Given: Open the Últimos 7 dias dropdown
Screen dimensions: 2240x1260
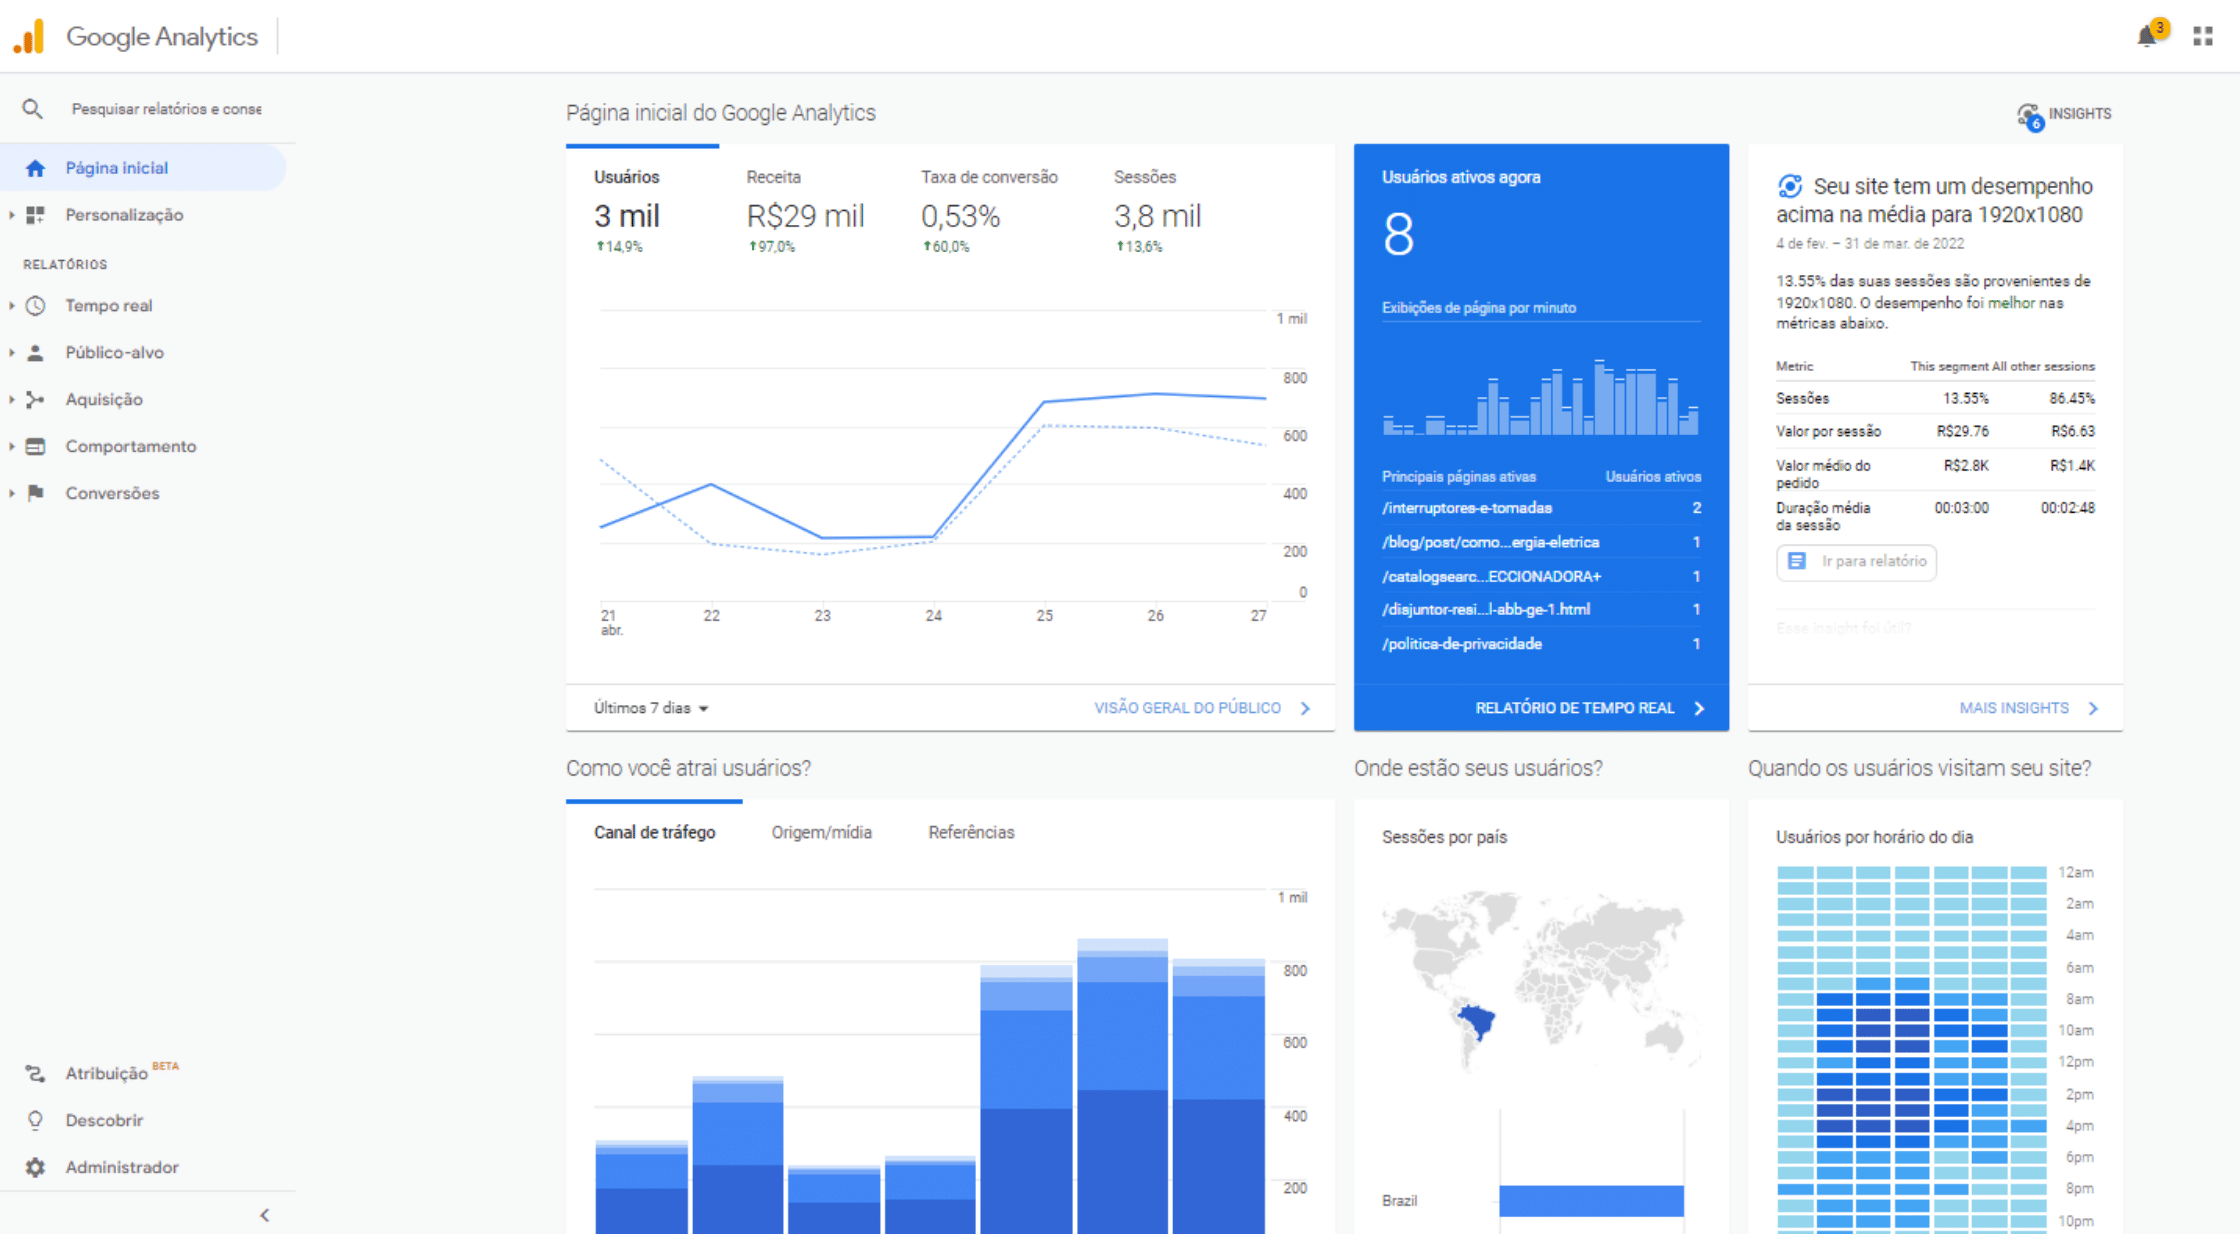Looking at the screenshot, I should click(651, 709).
